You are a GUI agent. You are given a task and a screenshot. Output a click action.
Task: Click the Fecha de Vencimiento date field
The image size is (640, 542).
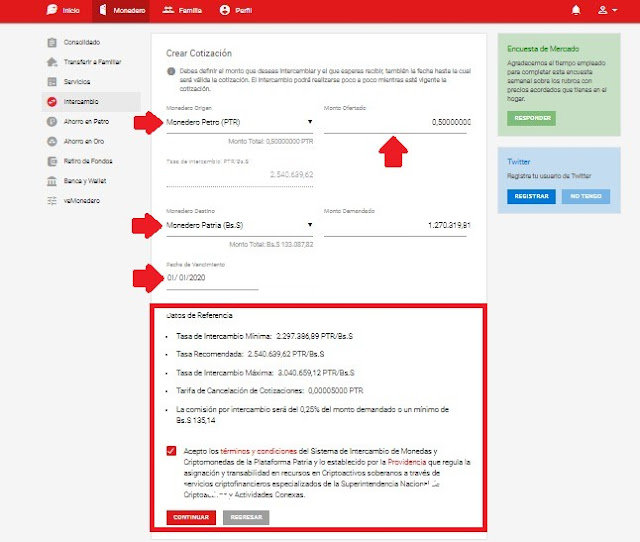[212, 278]
